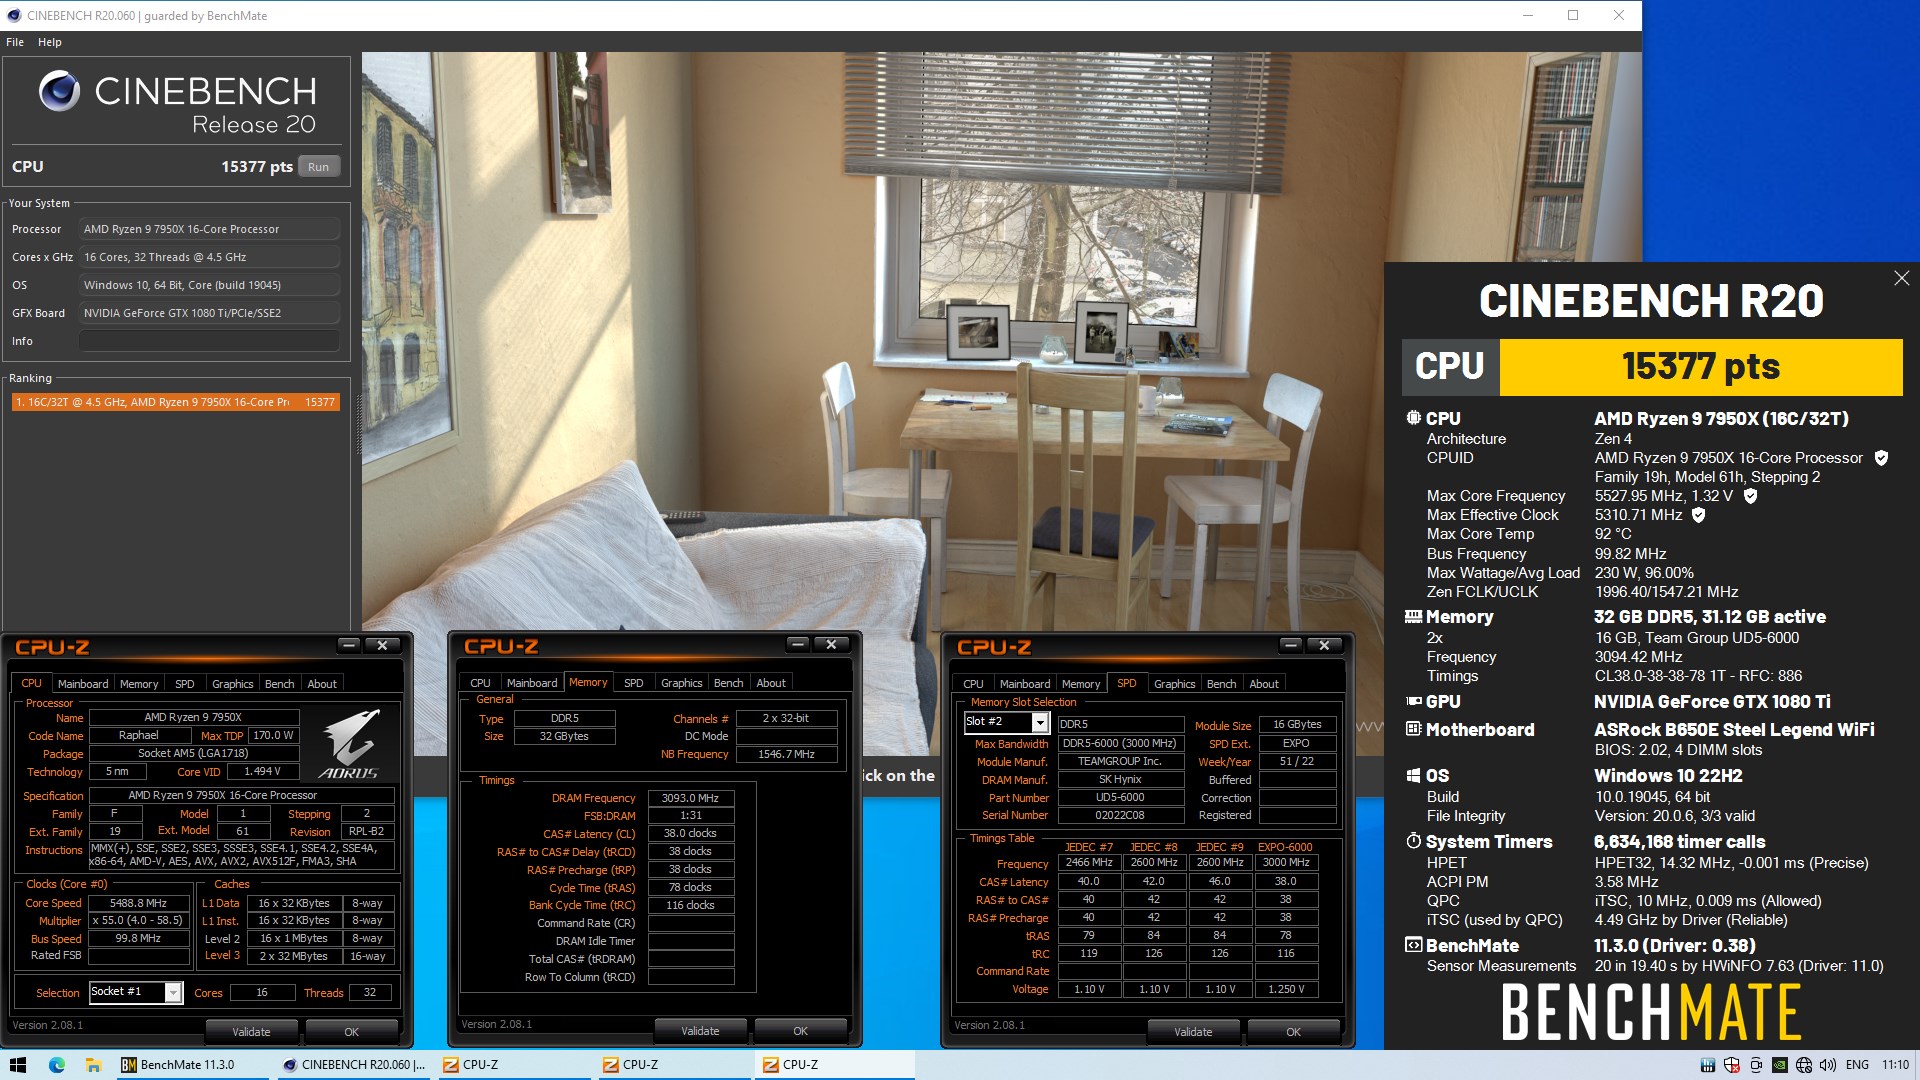The height and width of the screenshot is (1080, 1920).
Task: Switch to CINEBENCH R20.060 taskbar button
Action: 355,1065
